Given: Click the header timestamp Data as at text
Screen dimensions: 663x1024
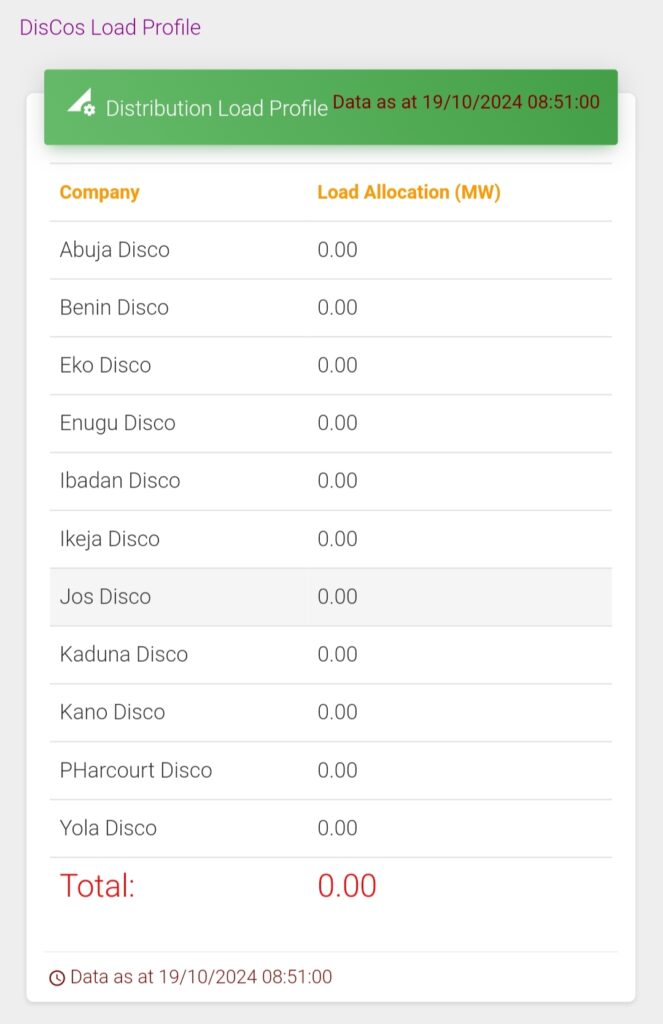Looking at the screenshot, I should pos(466,102).
